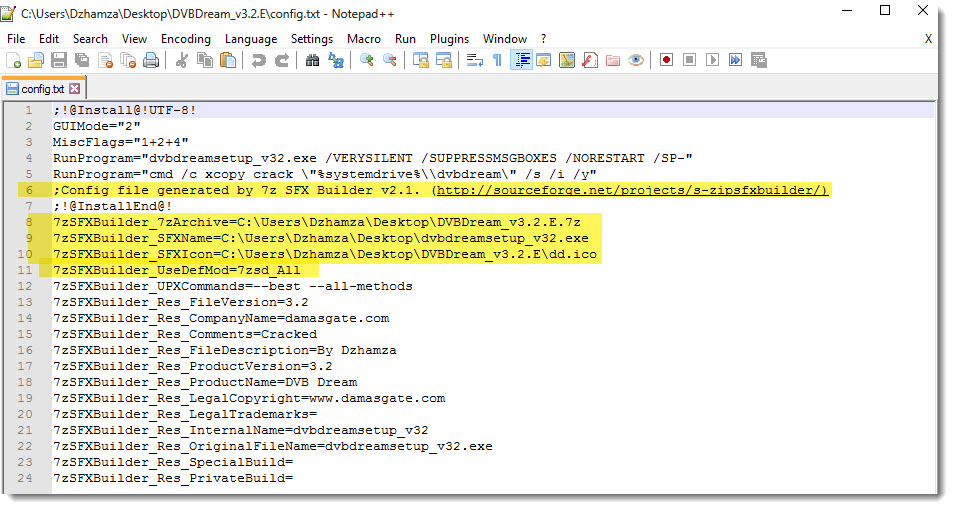Close the config.txt tab with its red X
The height and width of the screenshot is (509, 953).
click(74, 89)
